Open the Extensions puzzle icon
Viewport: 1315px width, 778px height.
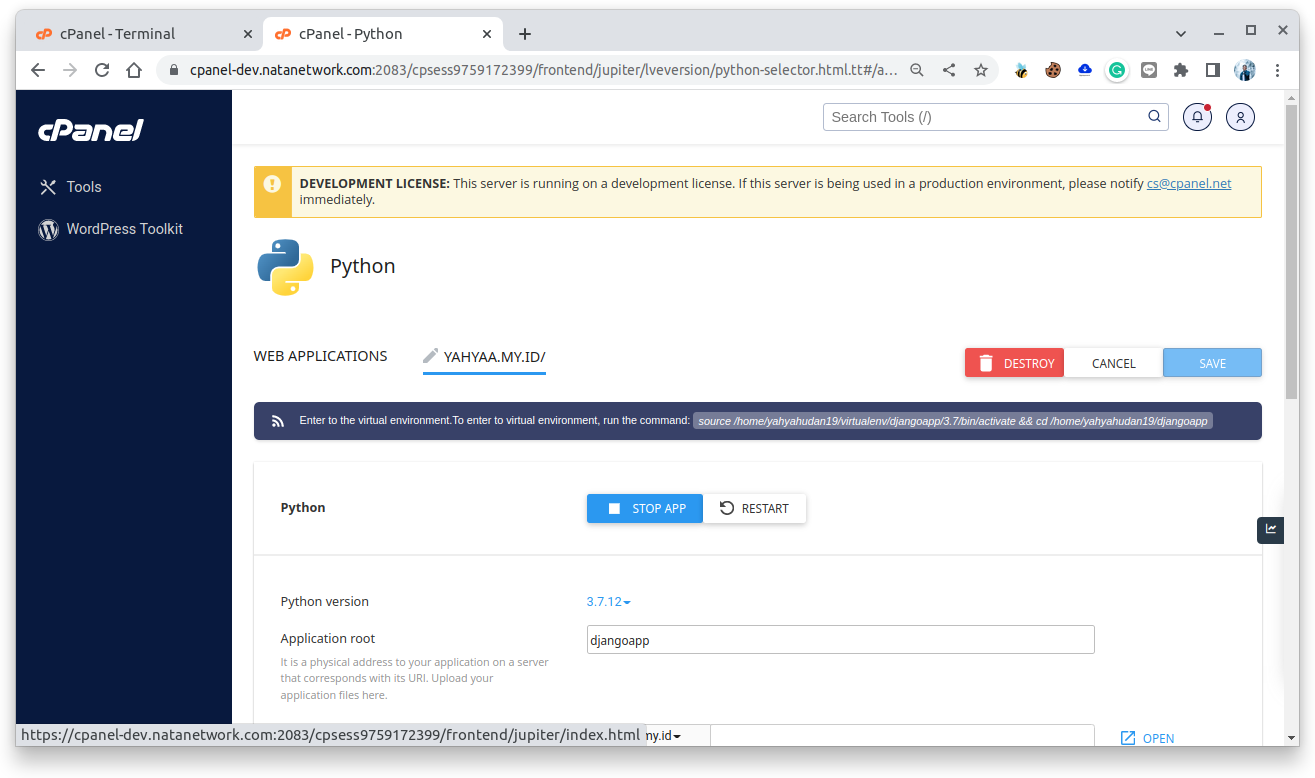1181,70
